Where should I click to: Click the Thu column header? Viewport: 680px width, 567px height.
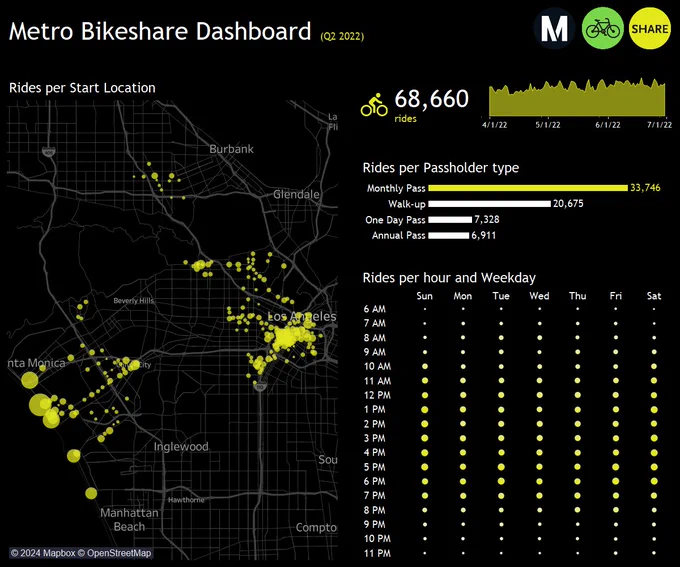click(x=578, y=296)
